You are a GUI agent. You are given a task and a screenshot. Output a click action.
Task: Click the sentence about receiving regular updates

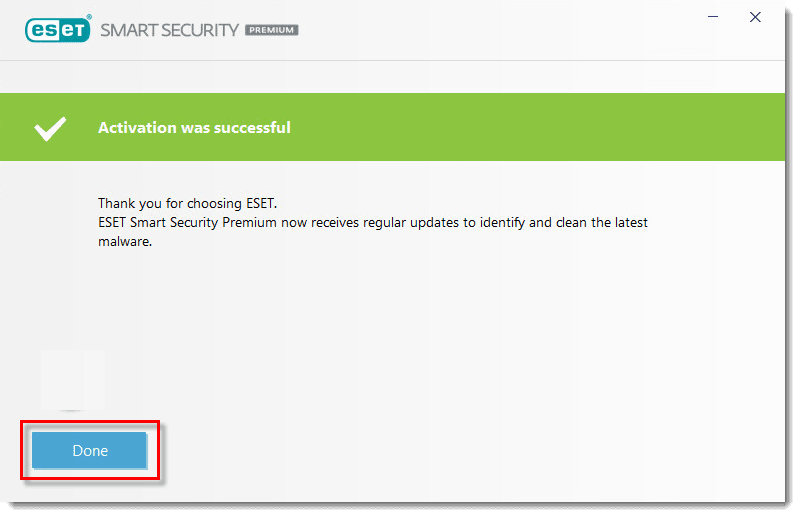coord(372,222)
